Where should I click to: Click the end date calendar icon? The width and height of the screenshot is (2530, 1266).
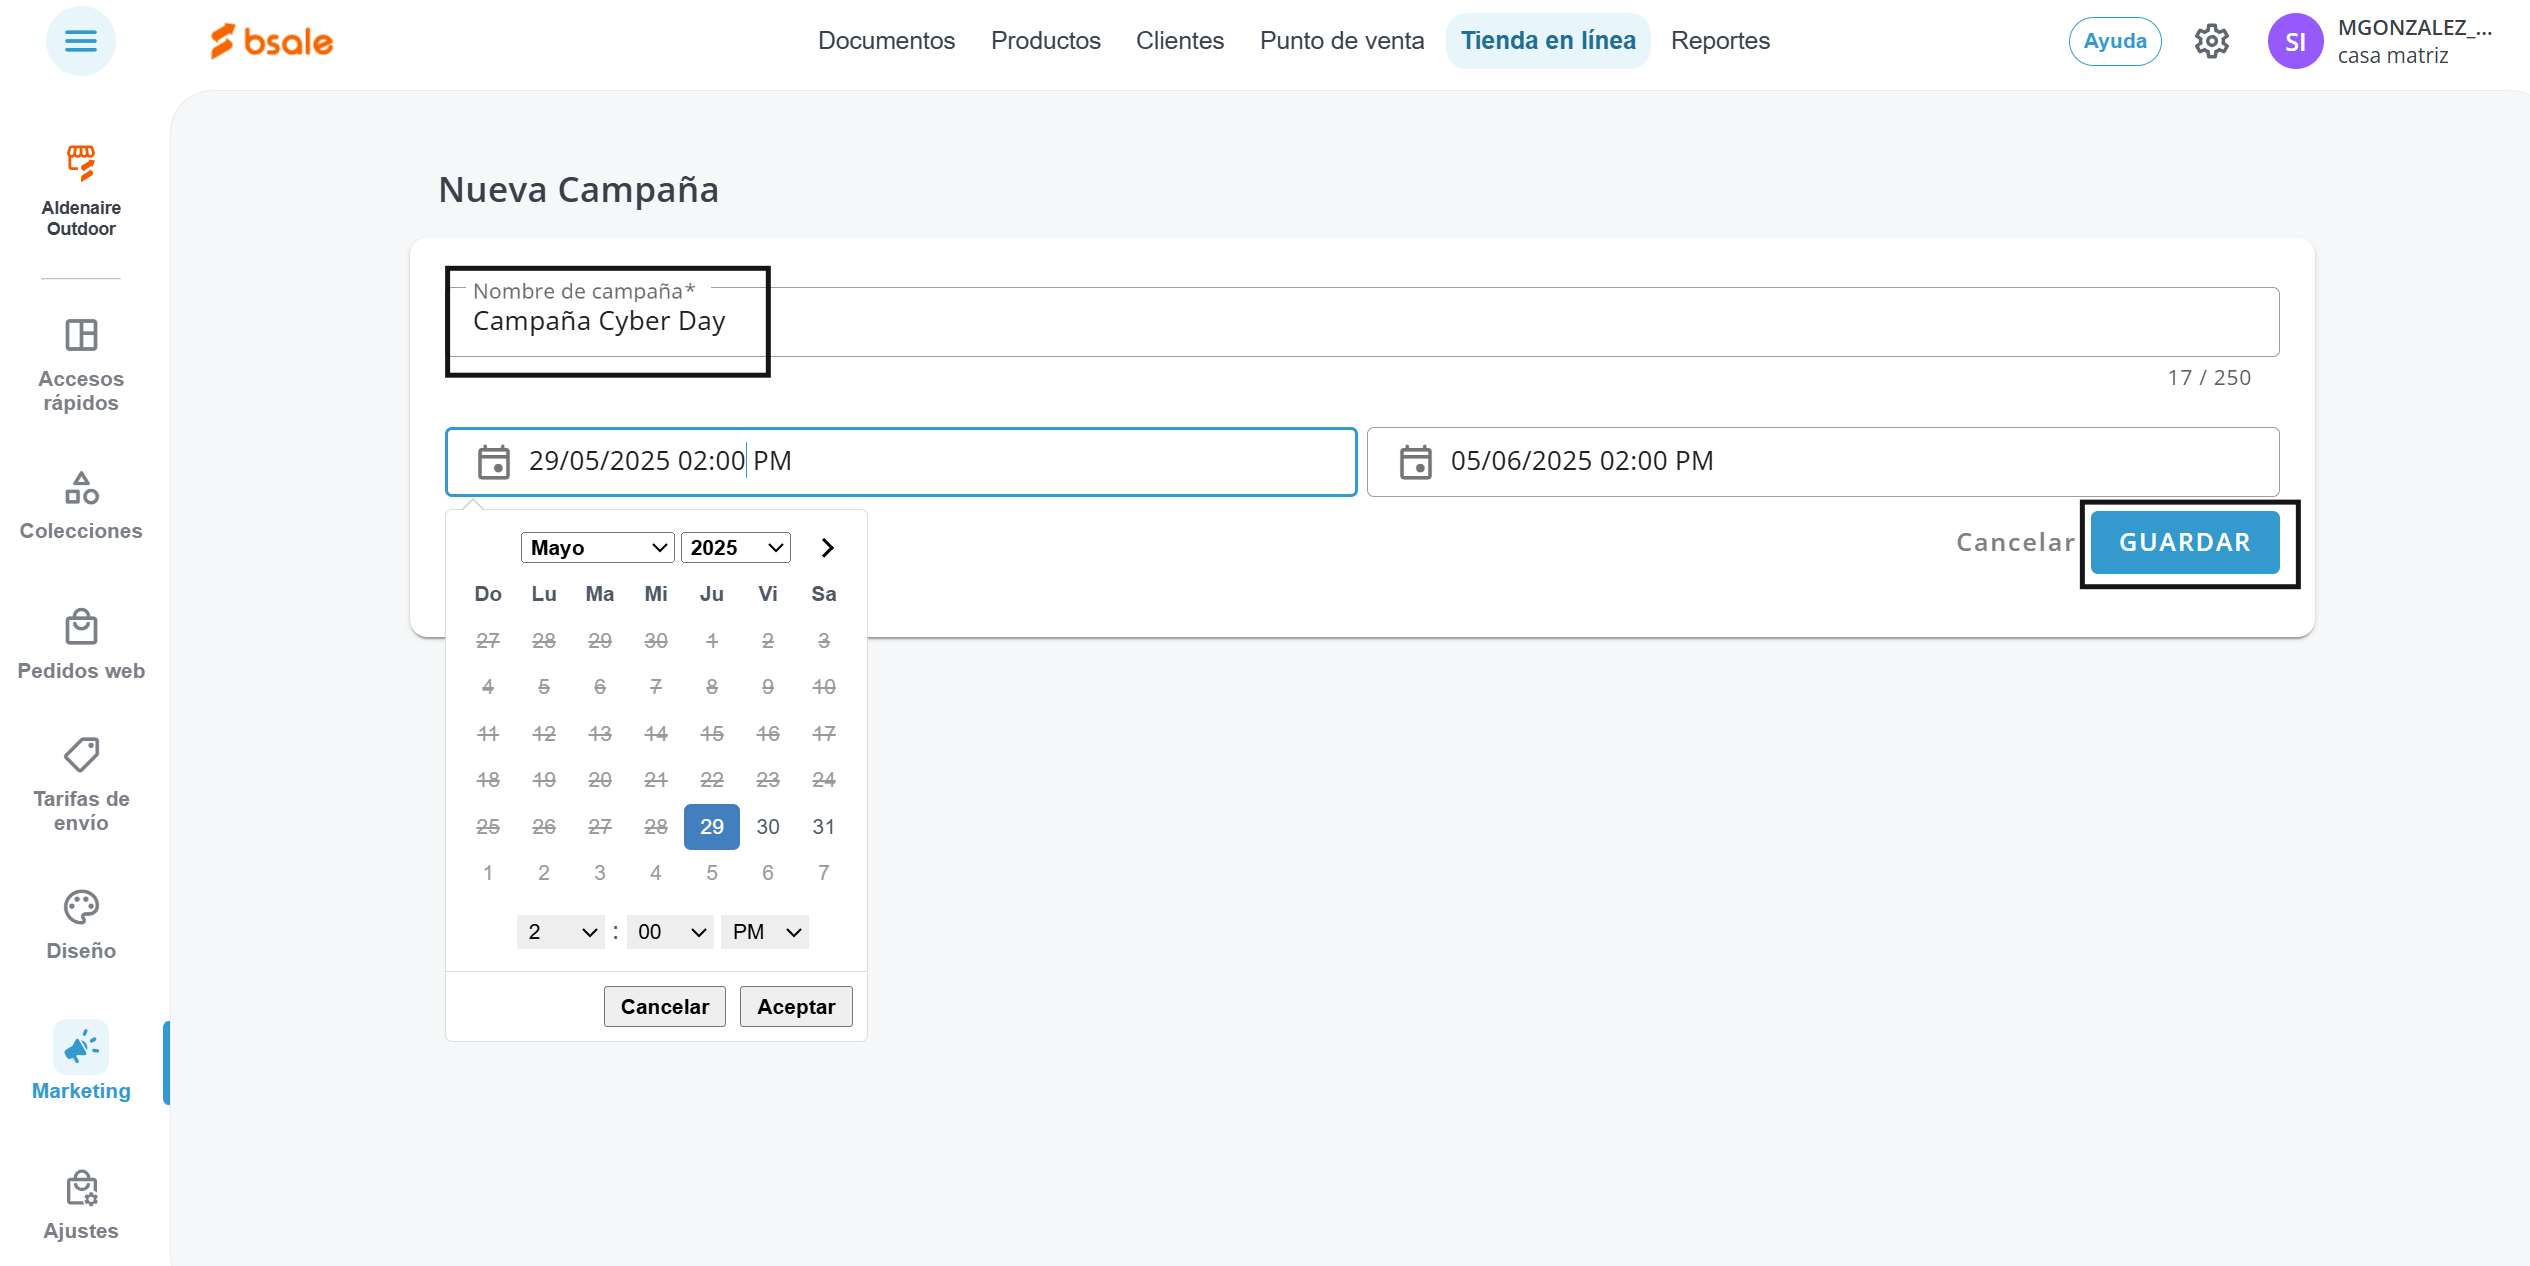pos(1415,462)
